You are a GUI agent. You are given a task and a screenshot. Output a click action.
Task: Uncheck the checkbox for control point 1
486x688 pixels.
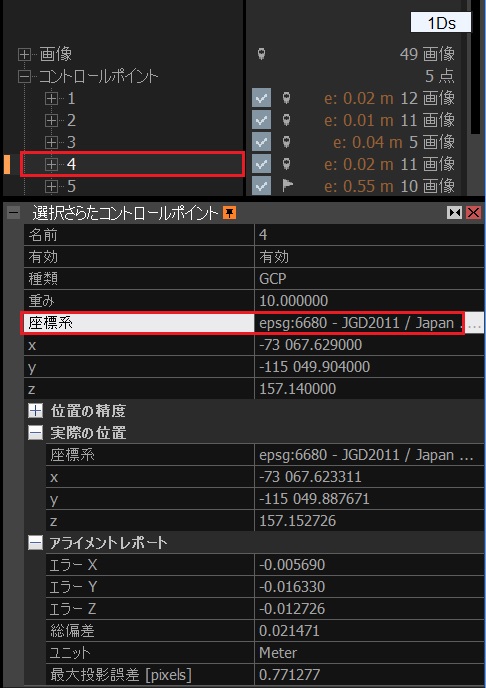pyautogui.click(x=261, y=98)
